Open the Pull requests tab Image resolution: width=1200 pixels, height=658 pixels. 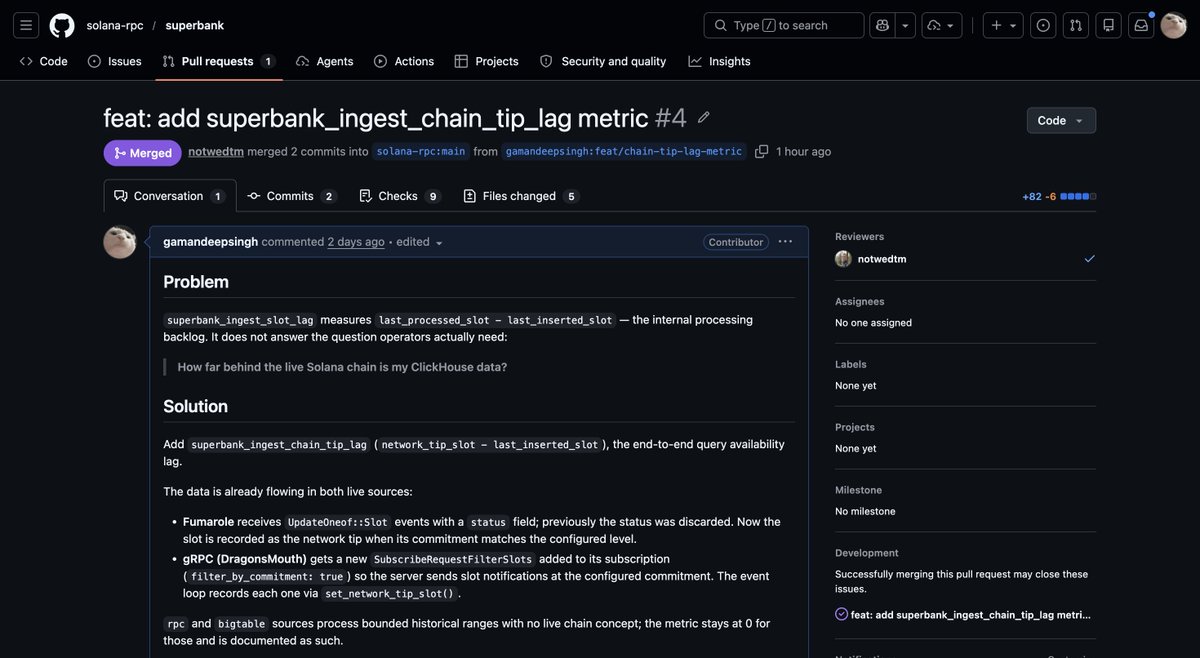click(x=218, y=61)
